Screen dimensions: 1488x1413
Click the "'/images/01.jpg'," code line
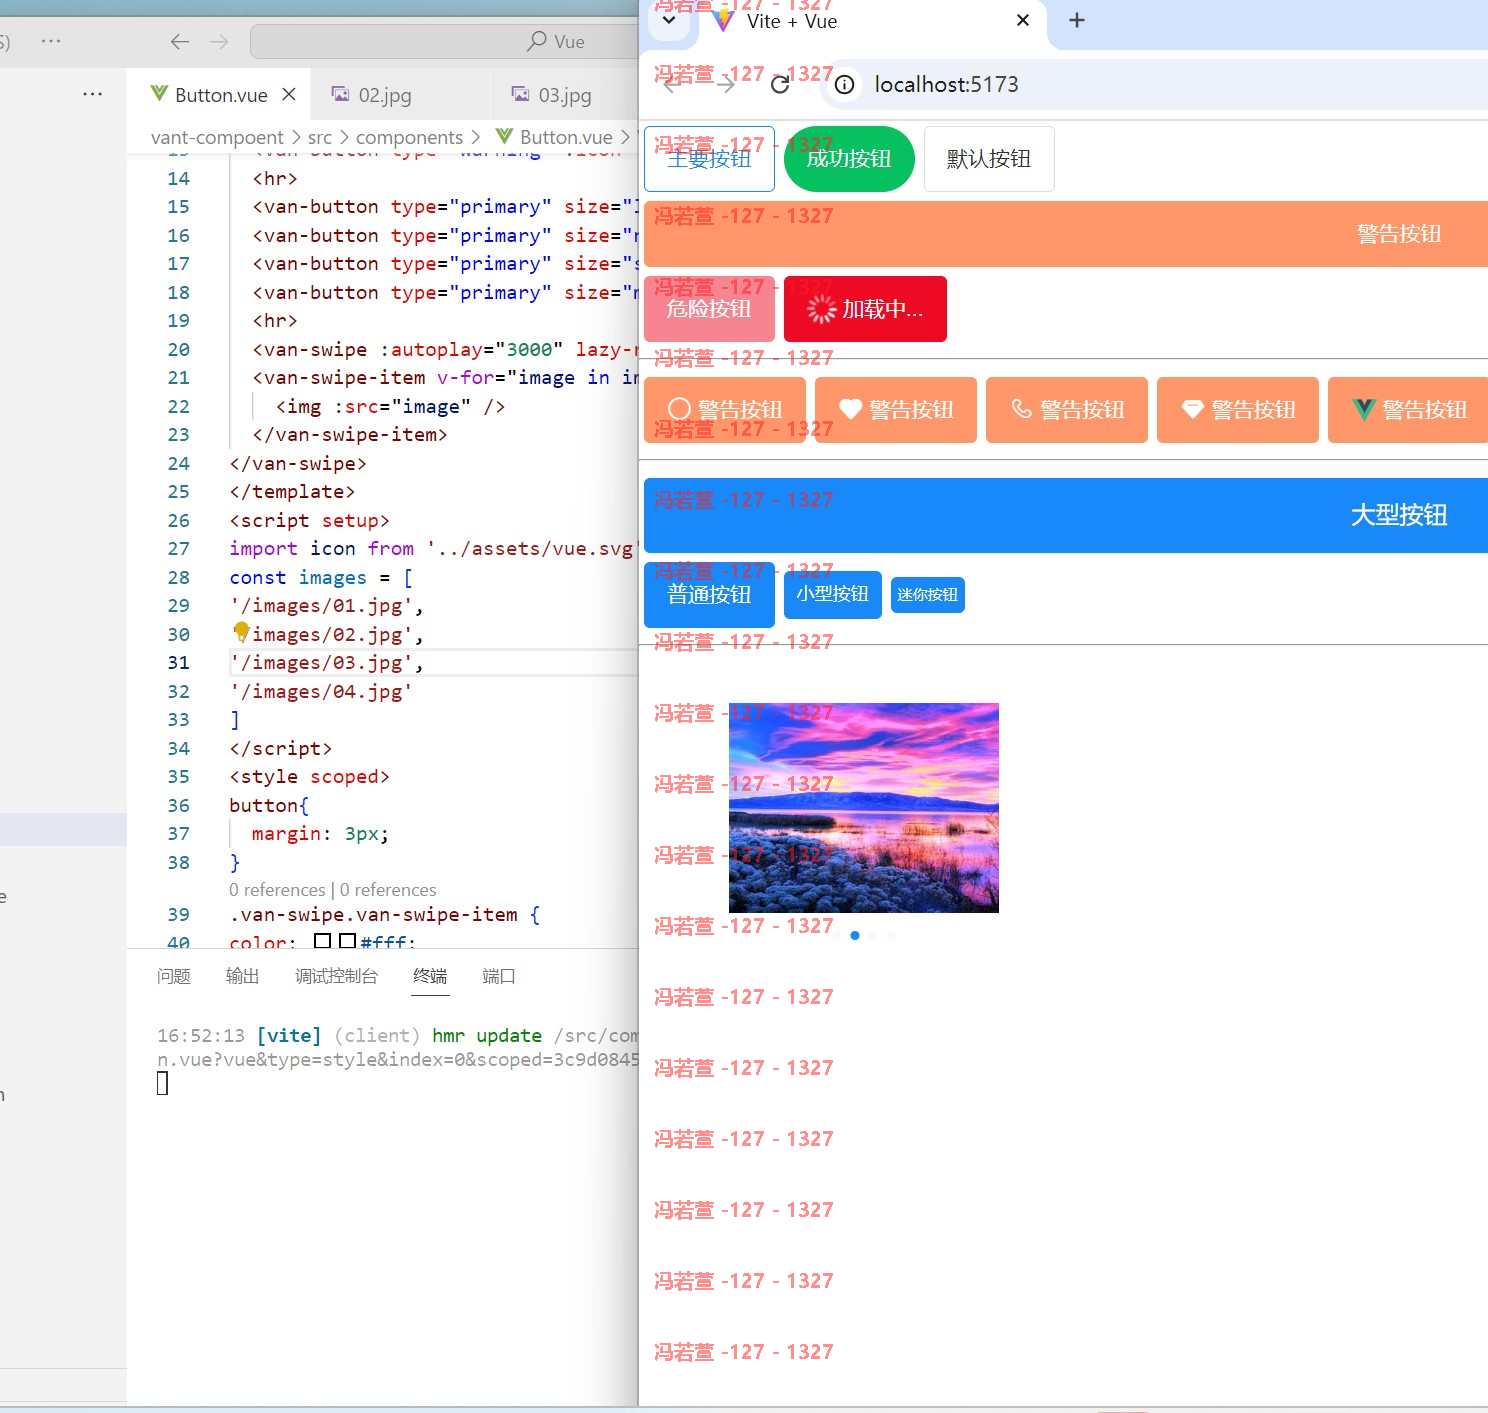click(327, 606)
